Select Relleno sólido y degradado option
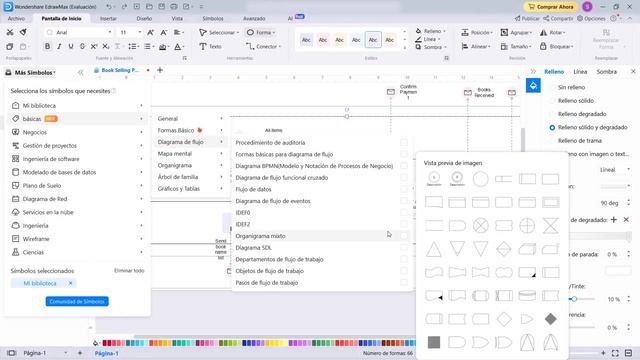Viewport: 640px width, 360px height. point(552,127)
